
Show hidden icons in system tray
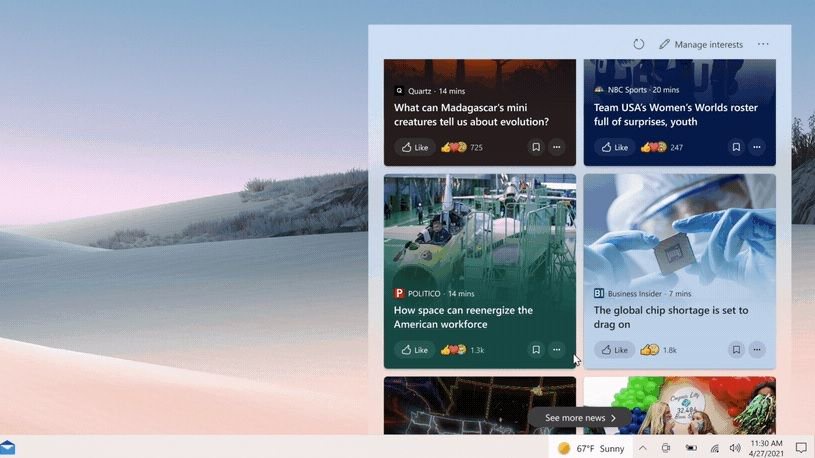643,448
